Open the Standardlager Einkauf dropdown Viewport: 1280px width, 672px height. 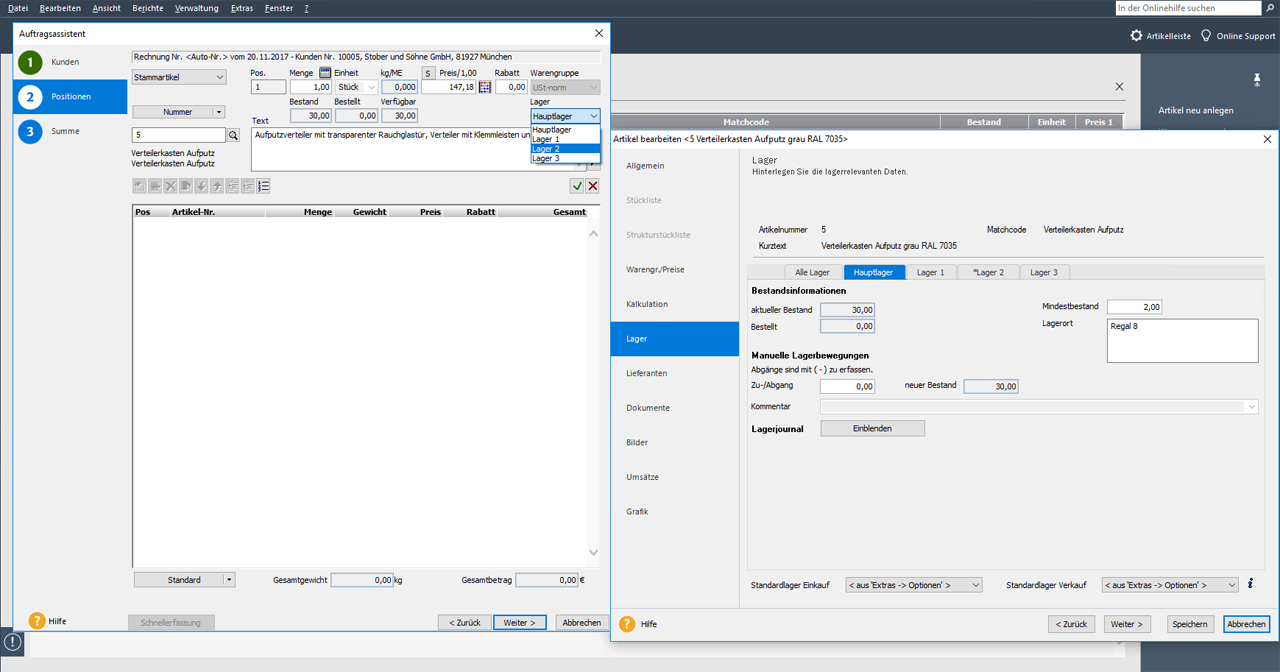(914, 585)
